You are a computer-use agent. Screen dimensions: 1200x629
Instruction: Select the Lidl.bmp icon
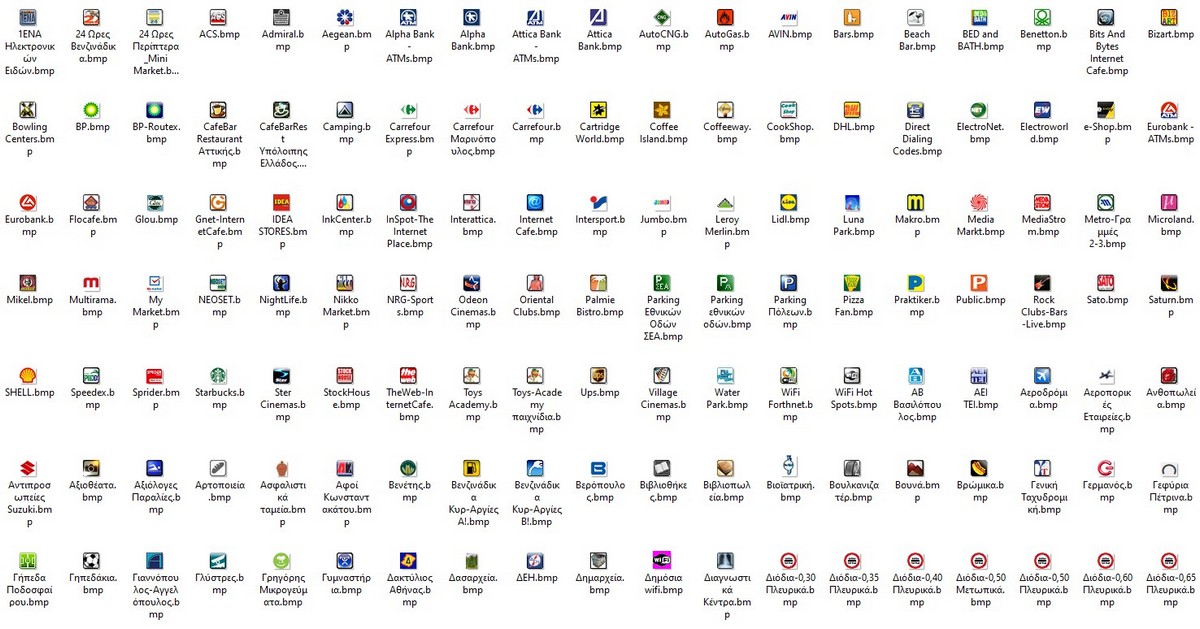coord(789,202)
